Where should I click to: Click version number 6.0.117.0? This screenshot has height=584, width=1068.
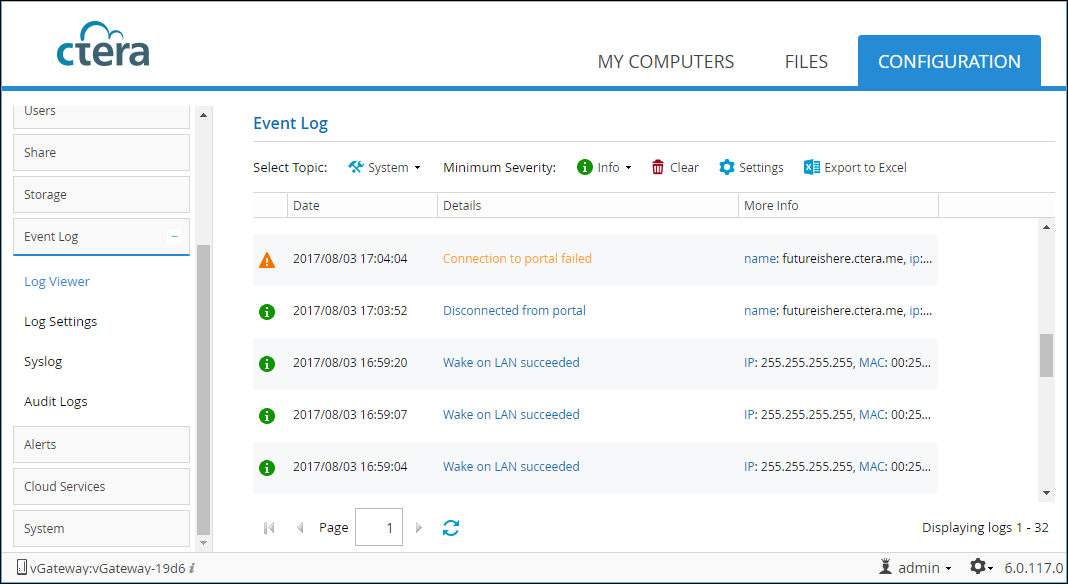click(1033, 568)
